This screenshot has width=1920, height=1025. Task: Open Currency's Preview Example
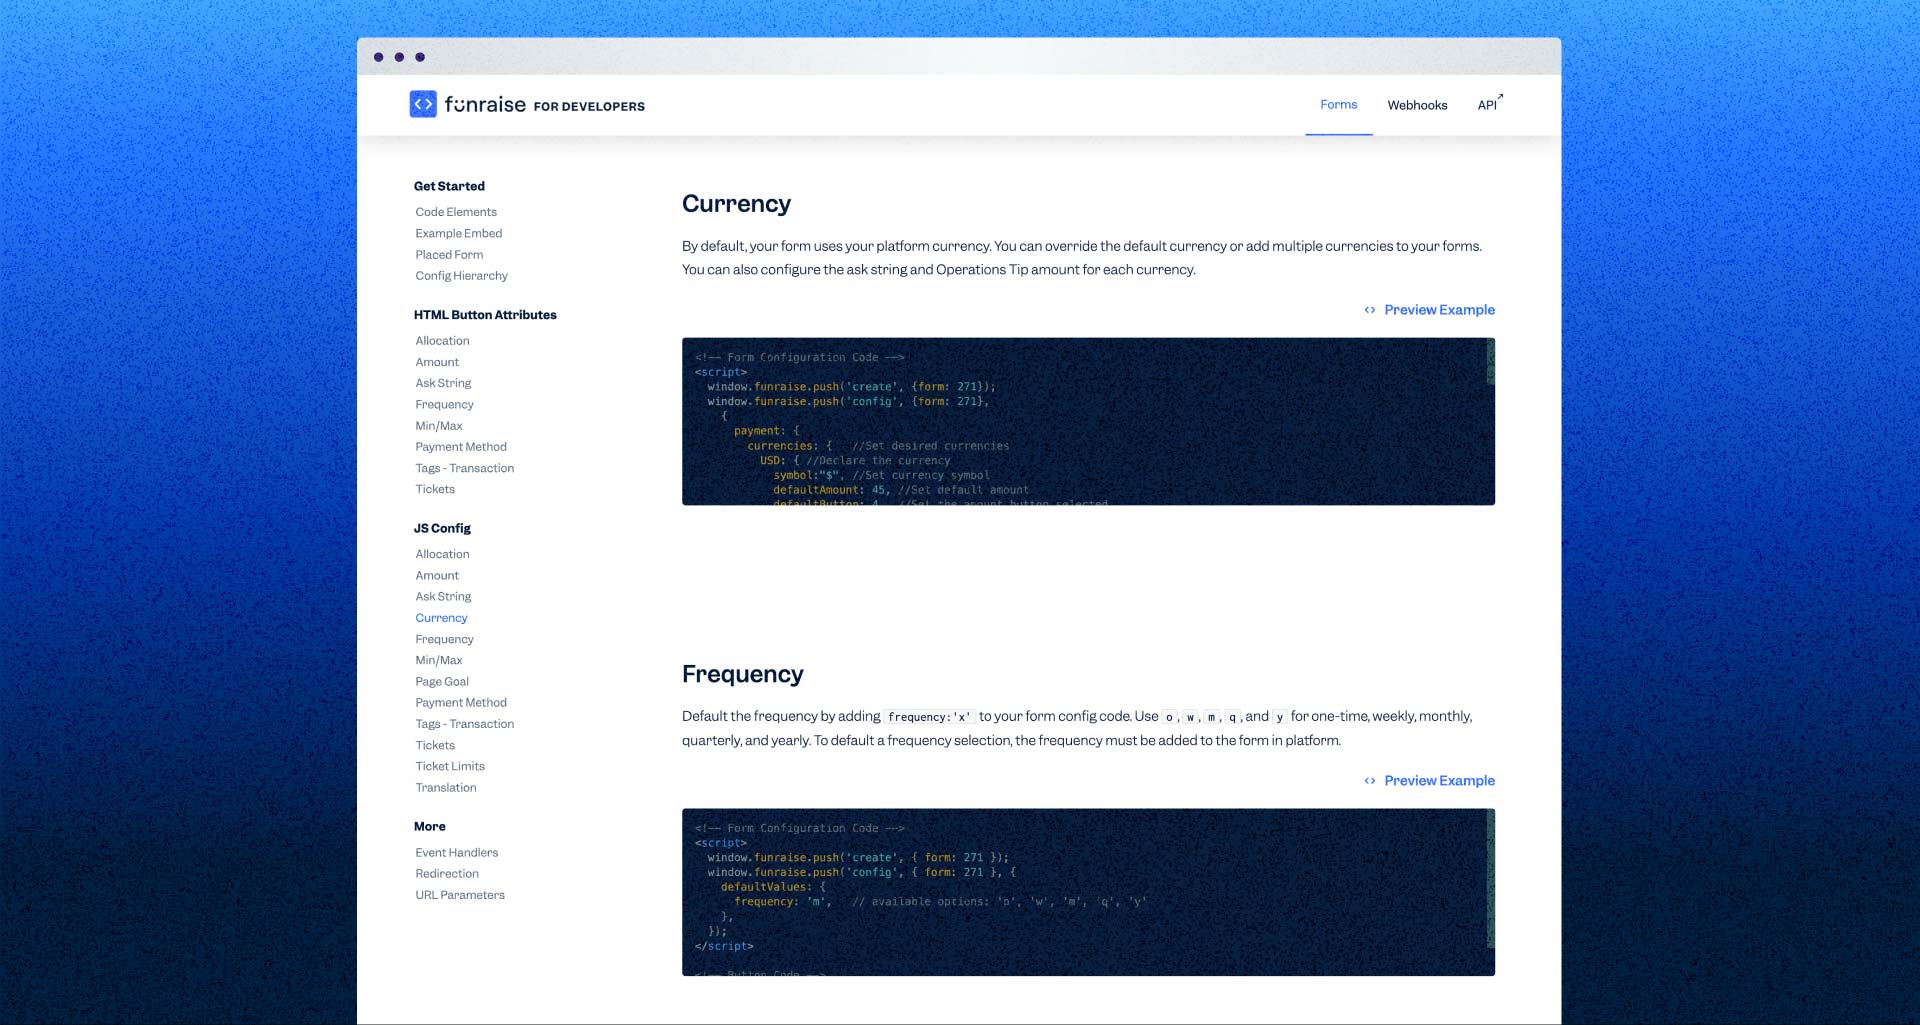tap(1439, 310)
